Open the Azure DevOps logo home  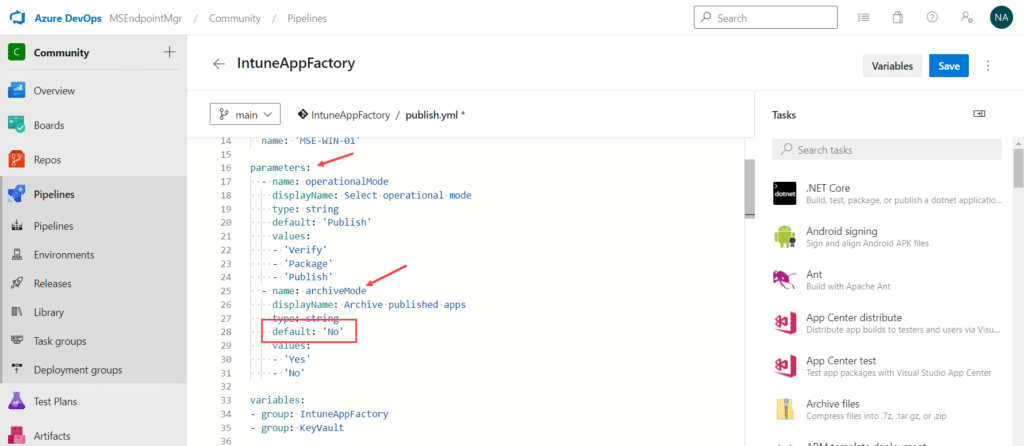pos(17,18)
